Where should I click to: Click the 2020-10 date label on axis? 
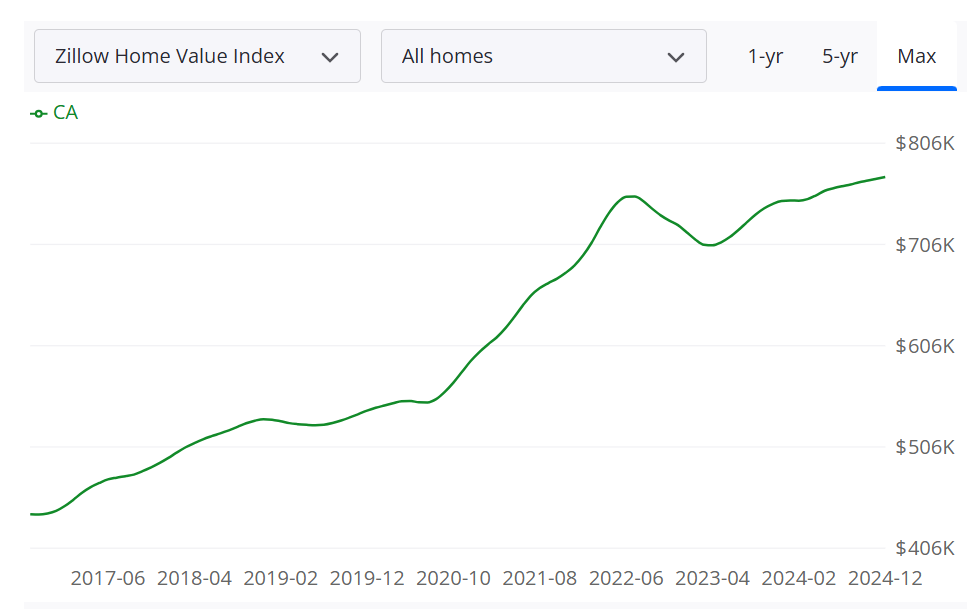click(x=453, y=579)
